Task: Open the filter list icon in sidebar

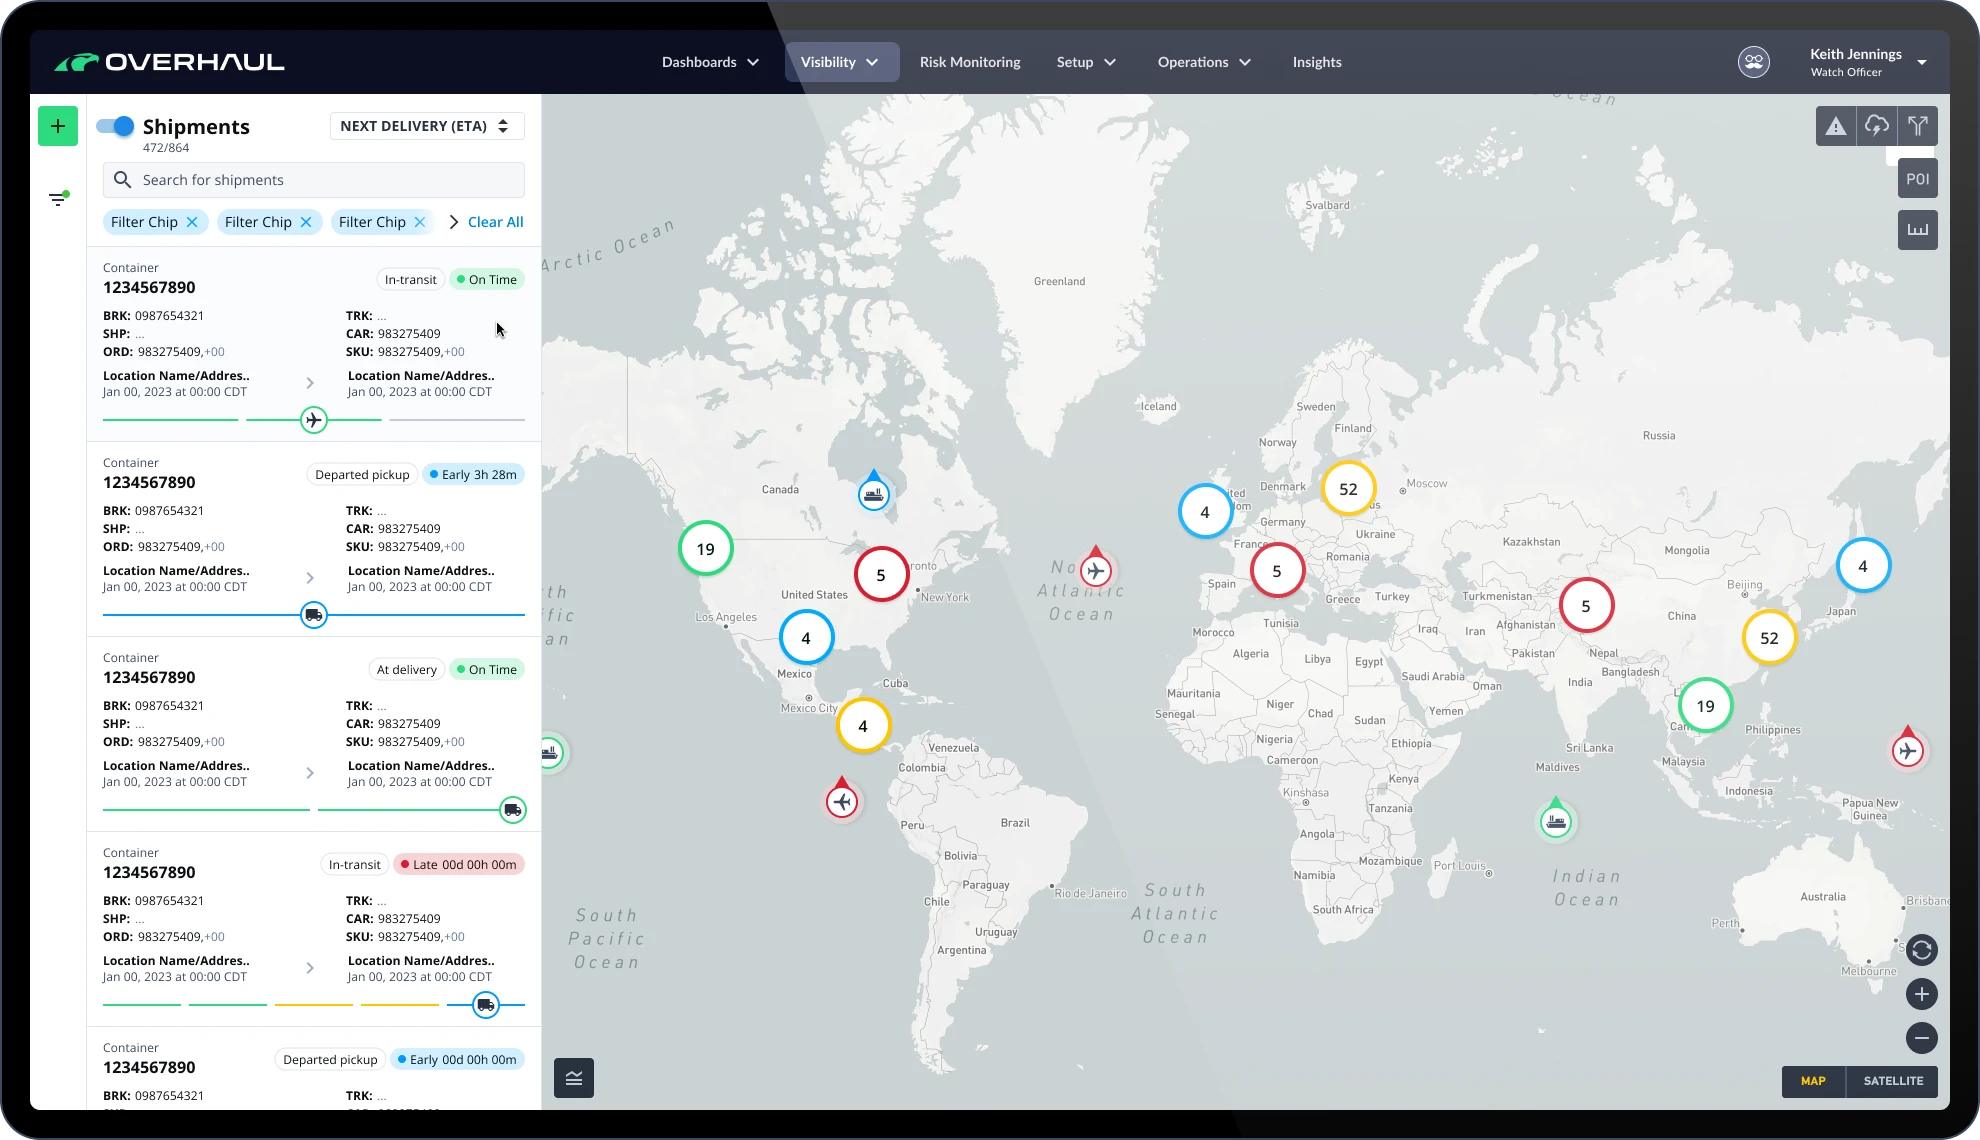Action: [x=58, y=199]
